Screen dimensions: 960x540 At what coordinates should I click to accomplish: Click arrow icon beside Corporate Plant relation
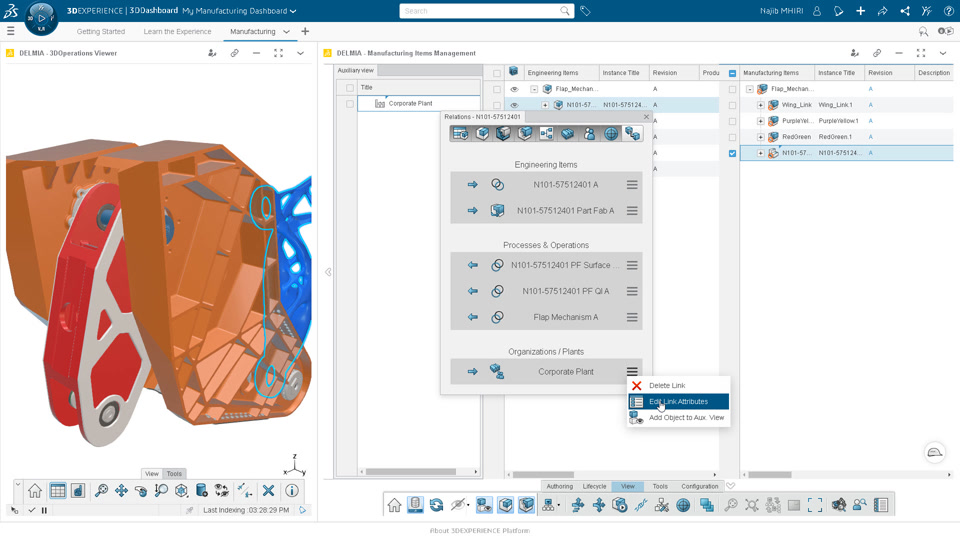point(473,372)
